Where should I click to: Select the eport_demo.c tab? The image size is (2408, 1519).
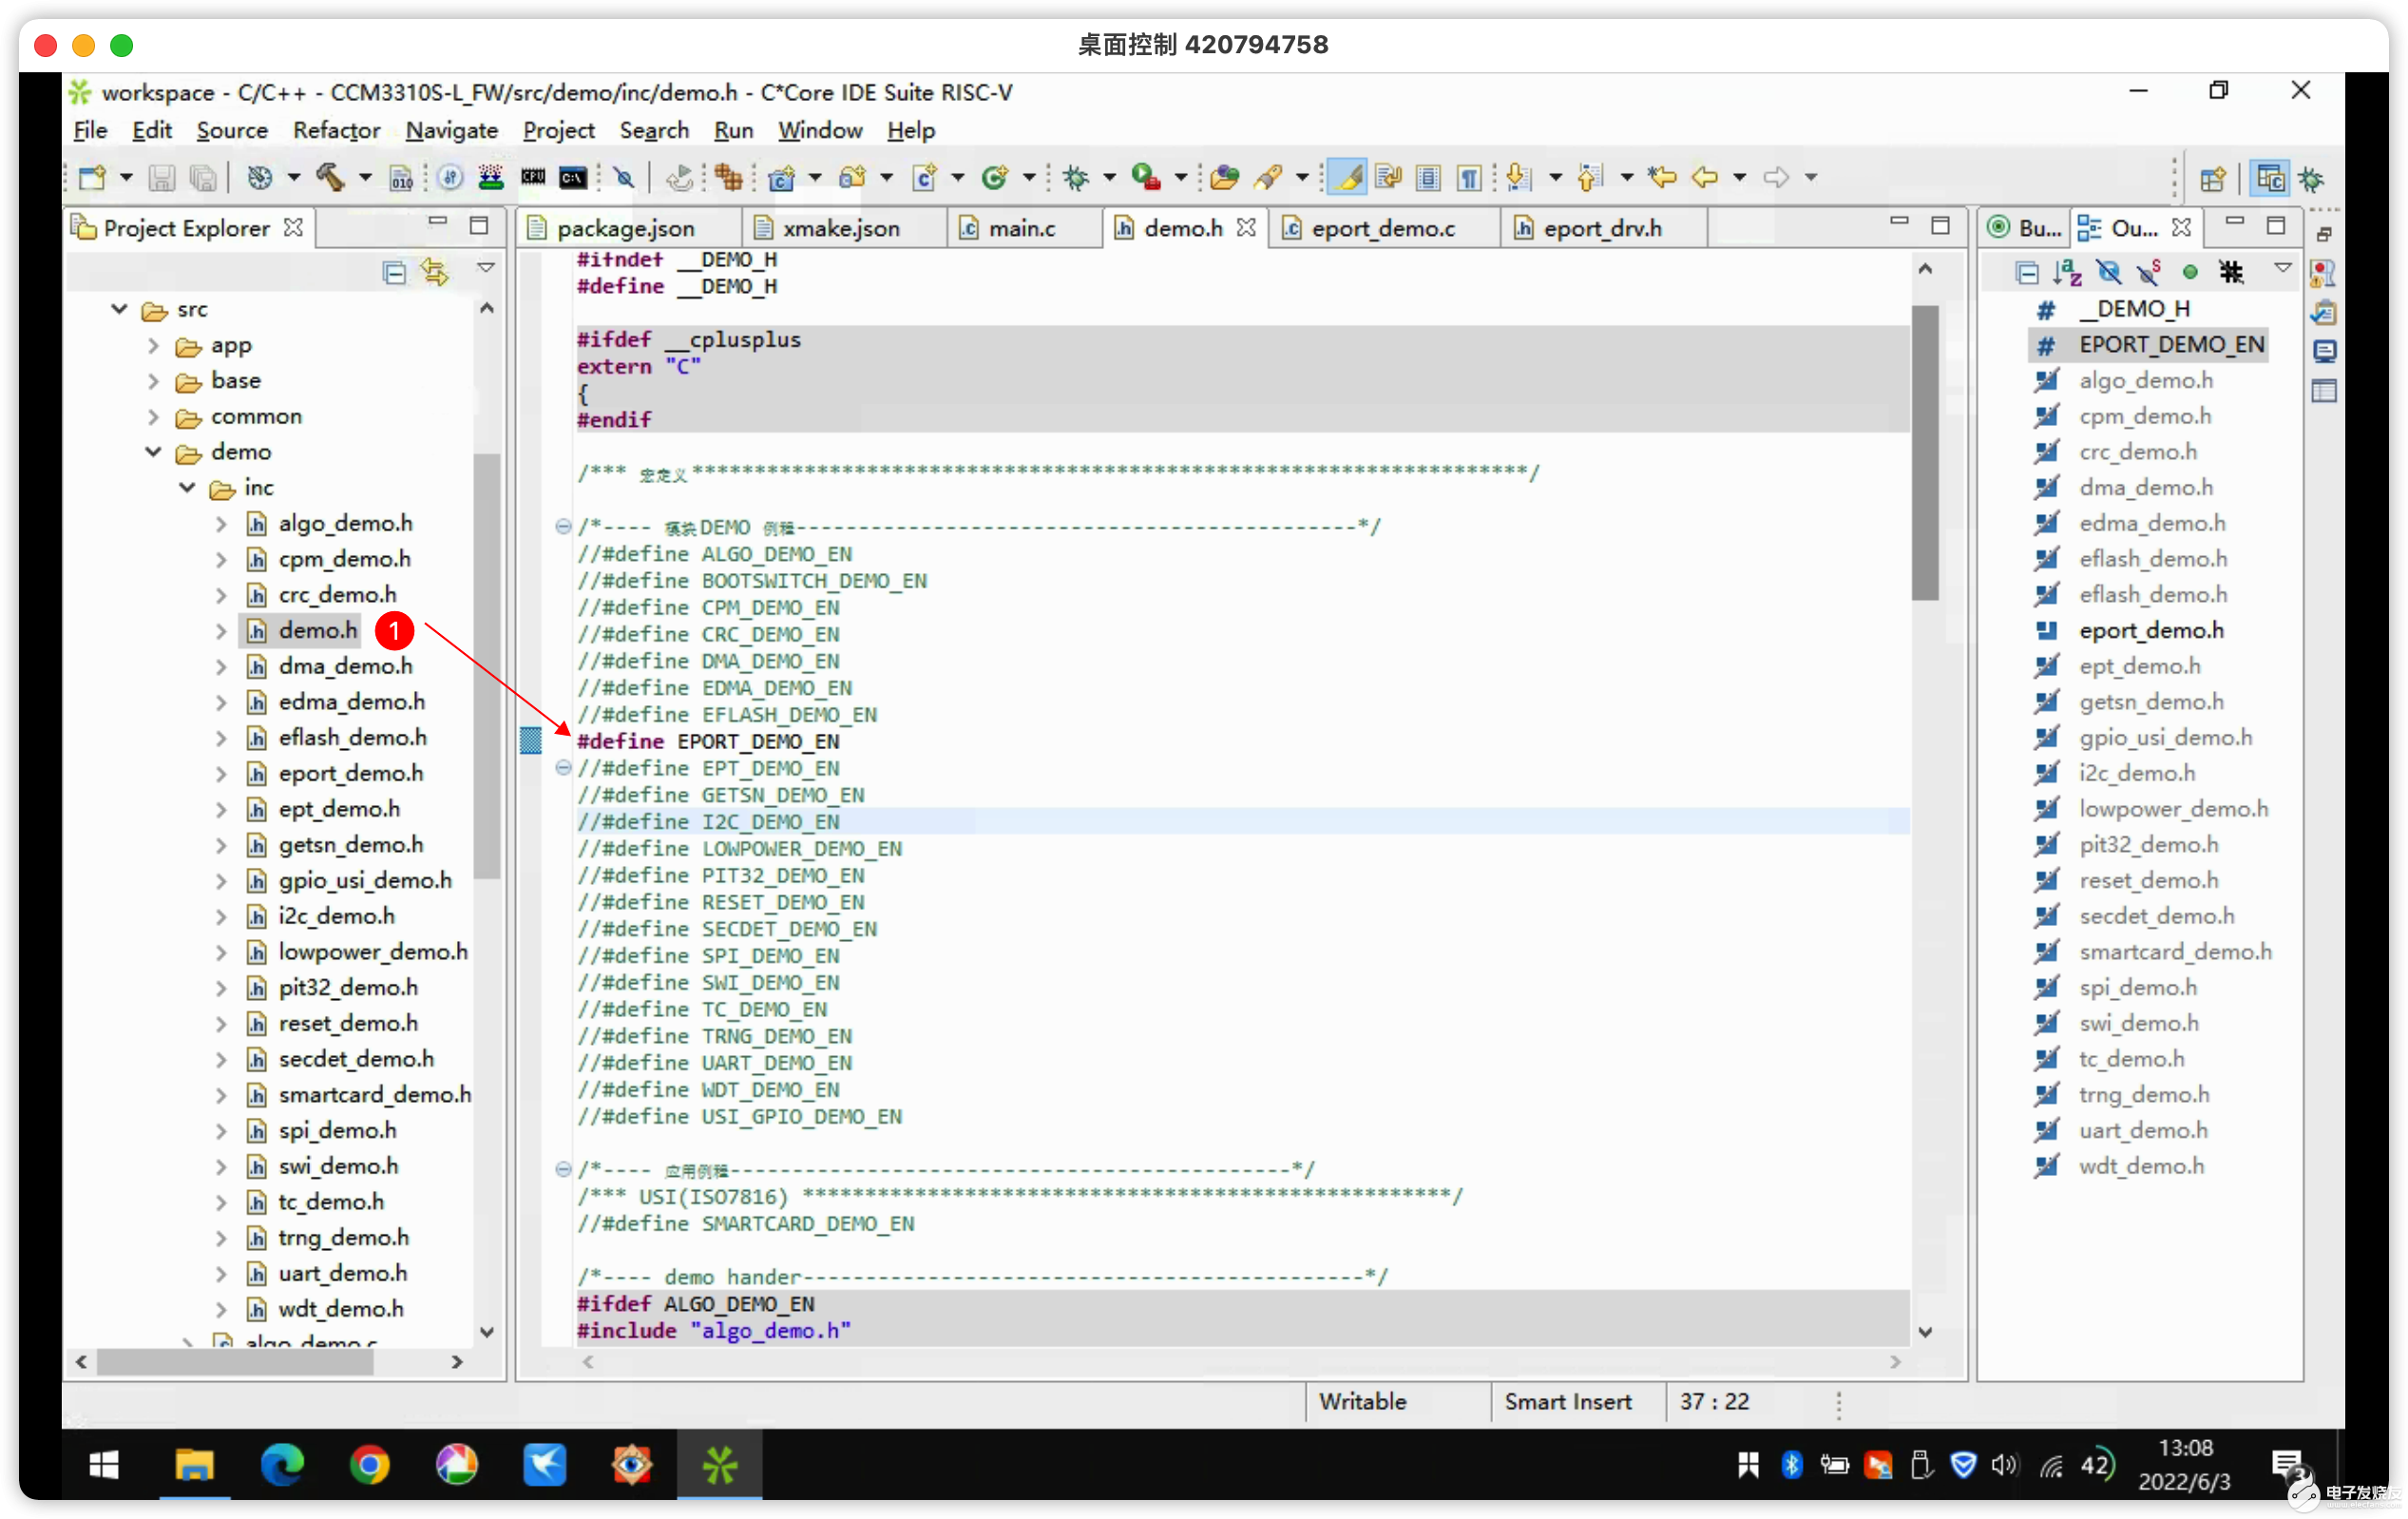(1382, 227)
